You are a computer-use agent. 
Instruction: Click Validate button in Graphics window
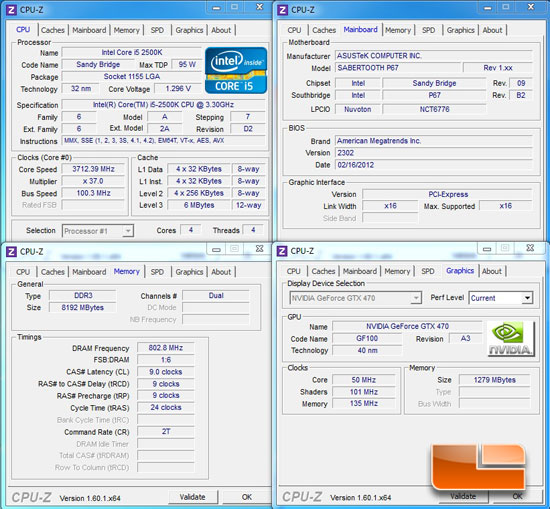pos(463,496)
